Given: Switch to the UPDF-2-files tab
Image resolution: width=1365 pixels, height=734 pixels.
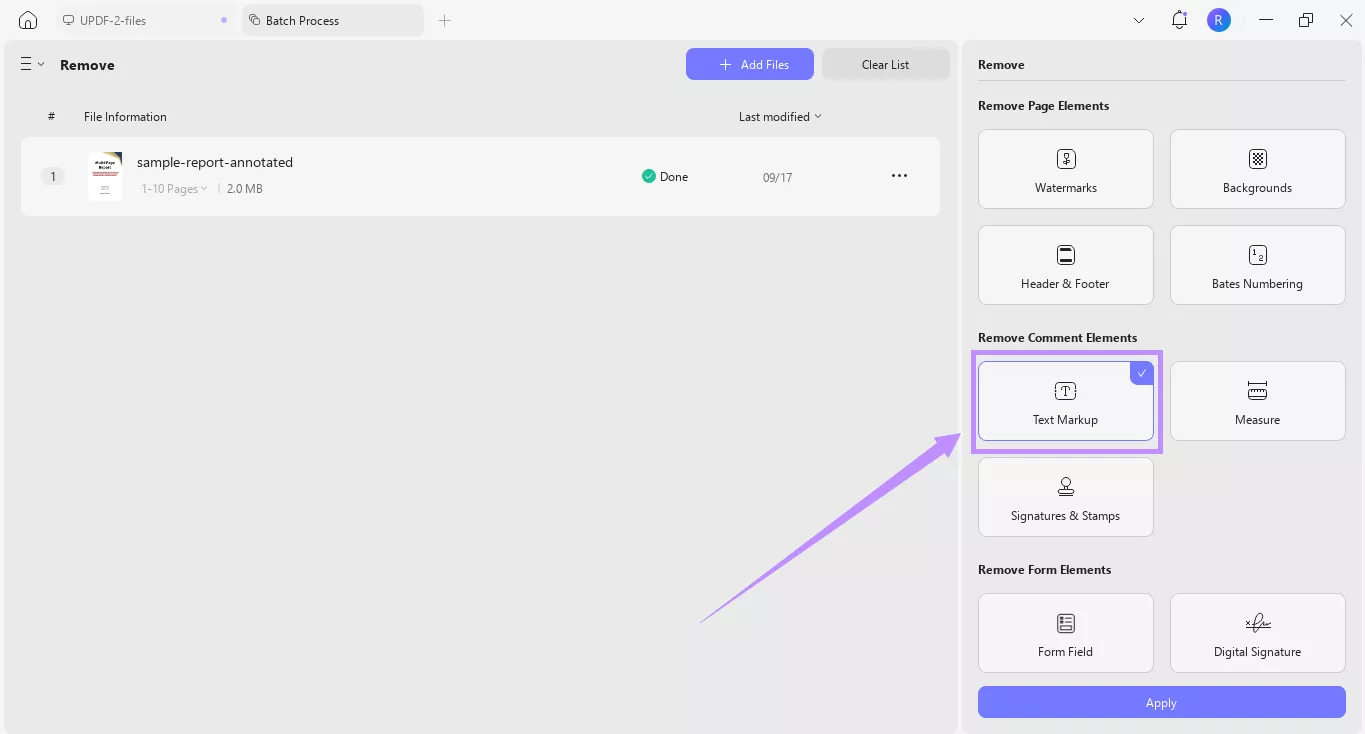Looking at the screenshot, I should [113, 19].
